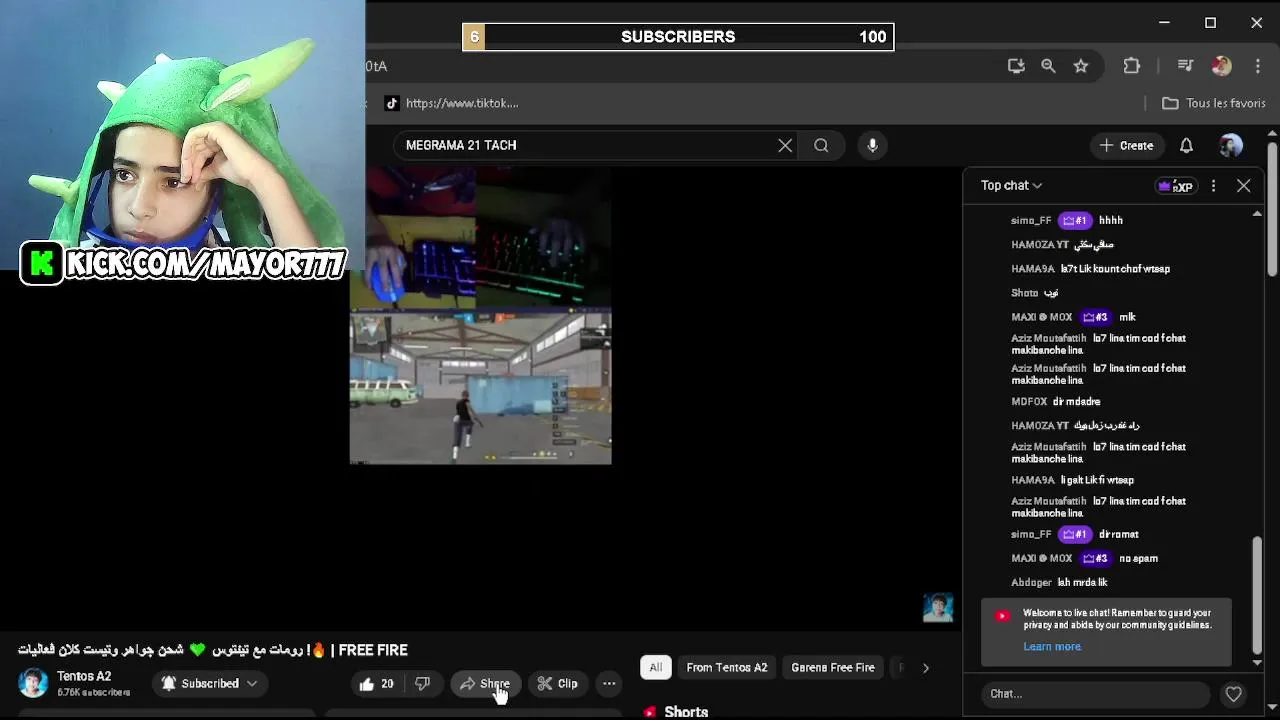Clear the search text with the X
The height and width of the screenshot is (720, 1280).
click(785, 145)
